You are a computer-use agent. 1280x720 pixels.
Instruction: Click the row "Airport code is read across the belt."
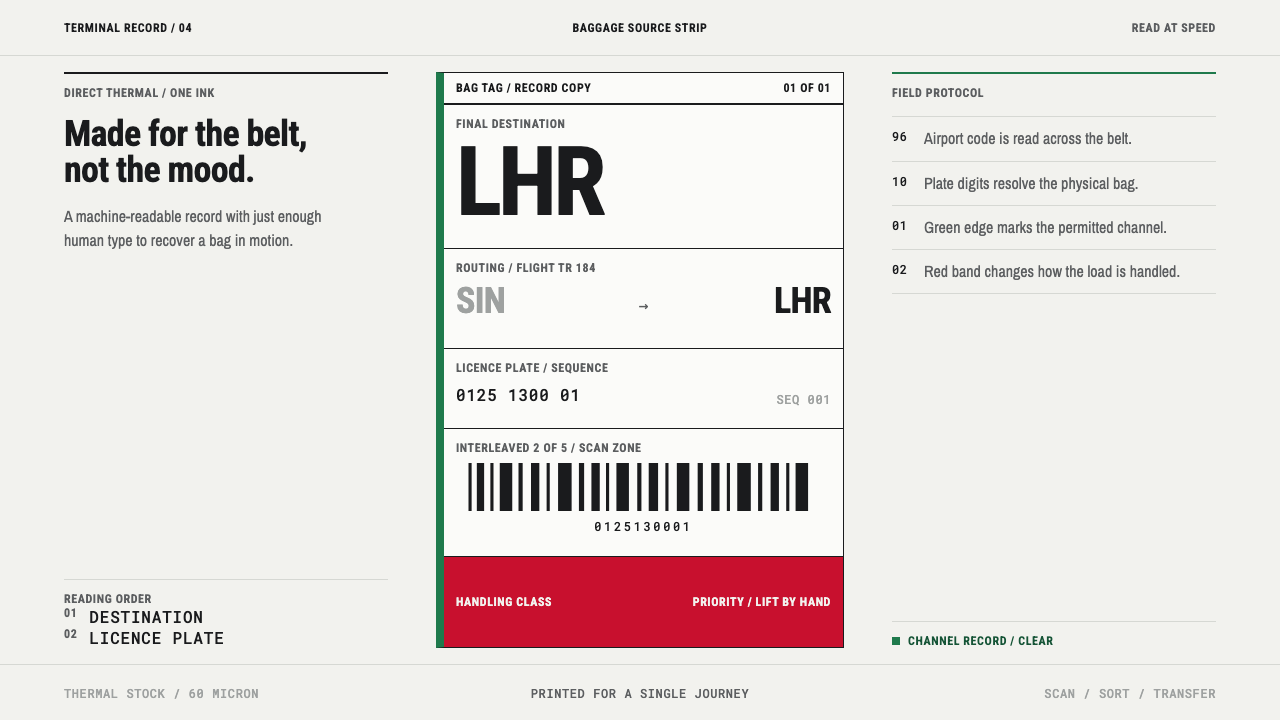pyautogui.click(x=1054, y=139)
